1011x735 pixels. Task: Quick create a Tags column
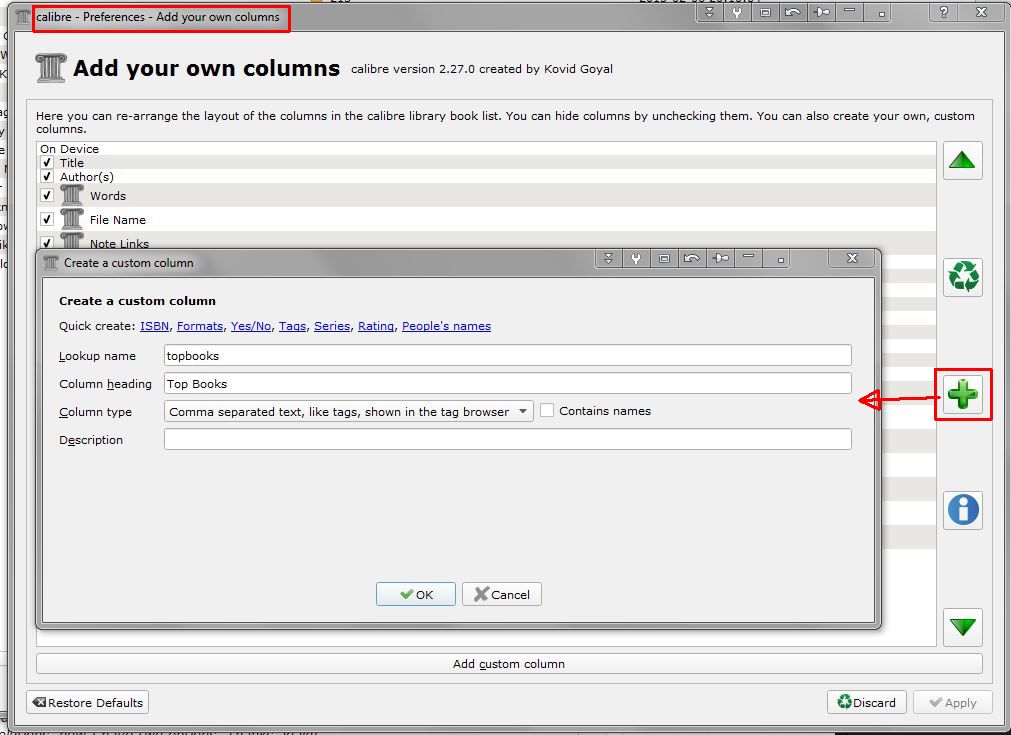point(292,326)
